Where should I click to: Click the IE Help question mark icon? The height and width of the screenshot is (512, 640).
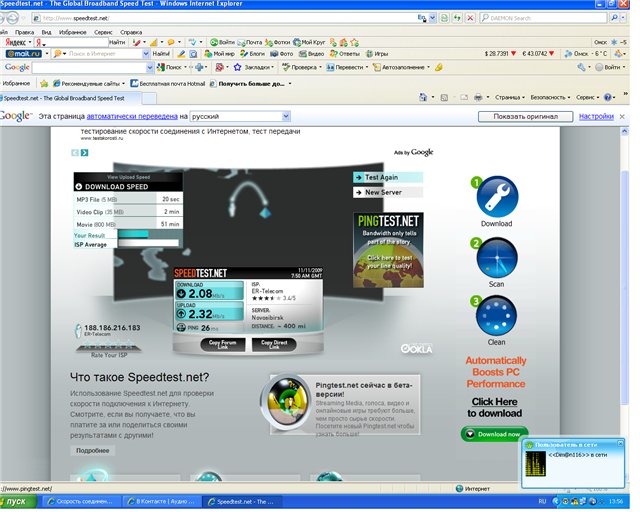(607, 97)
